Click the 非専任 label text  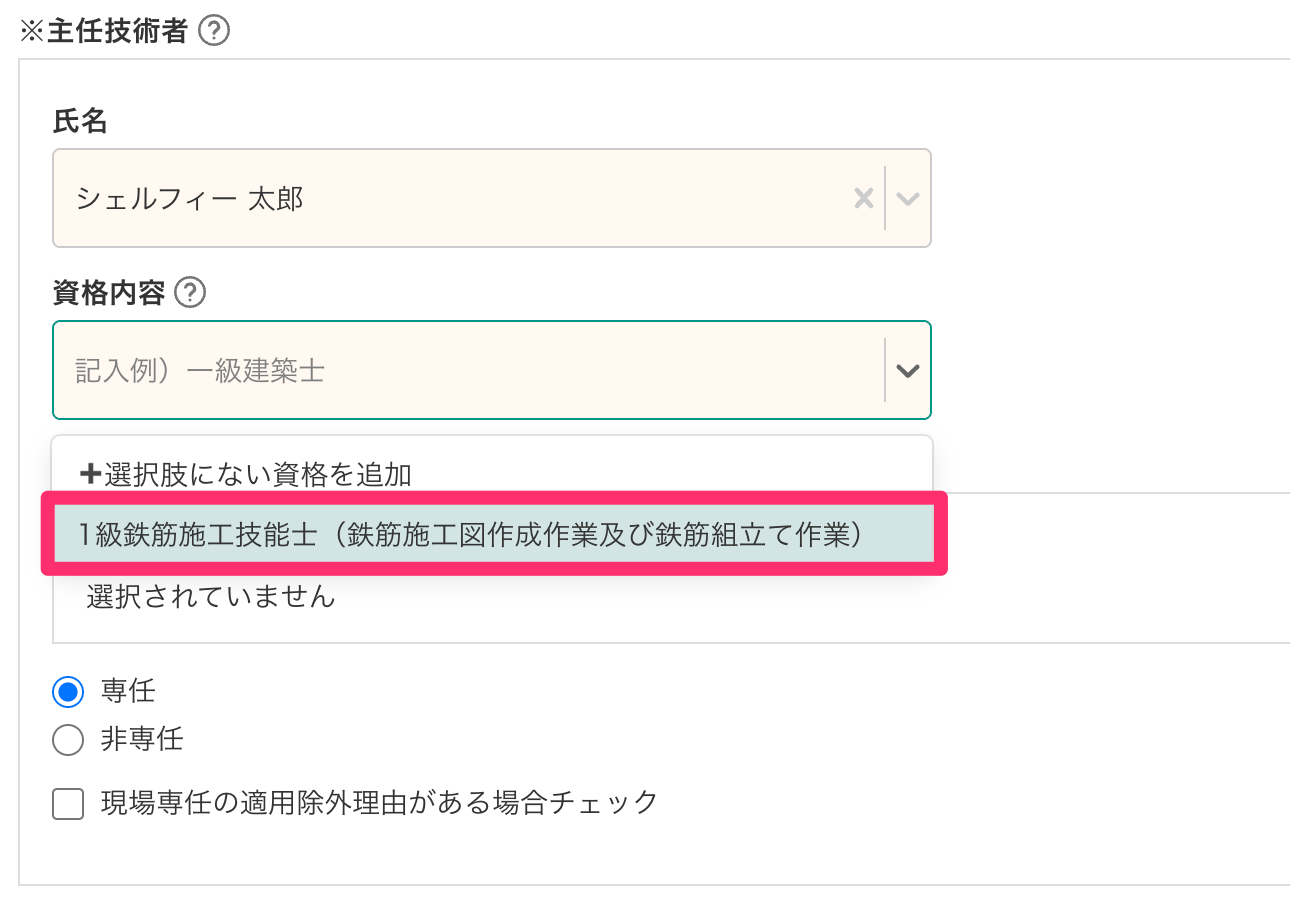click(142, 740)
